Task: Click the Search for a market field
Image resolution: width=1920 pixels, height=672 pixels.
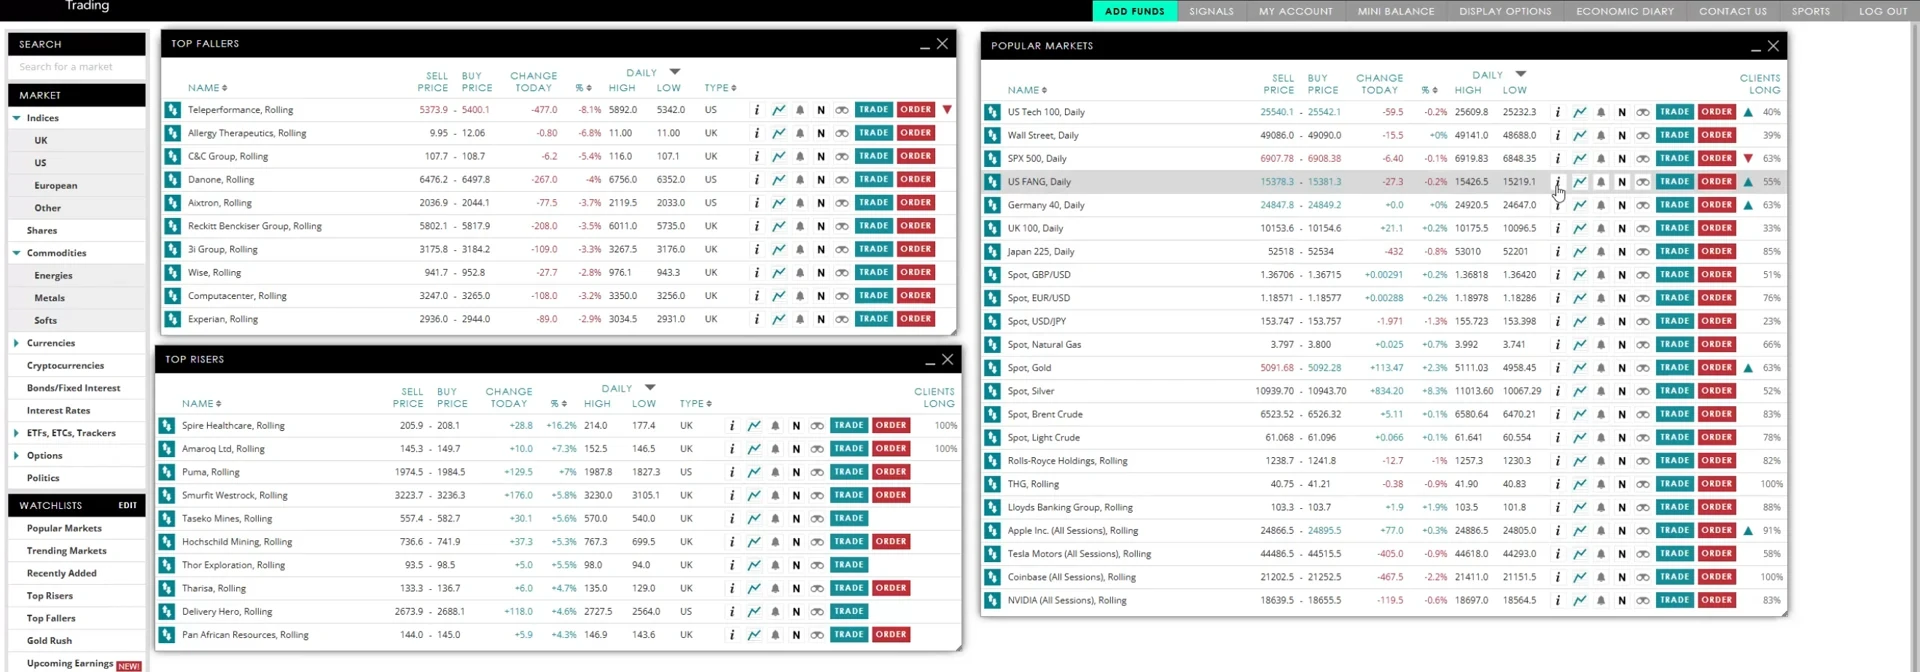Action: pyautogui.click(x=76, y=67)
